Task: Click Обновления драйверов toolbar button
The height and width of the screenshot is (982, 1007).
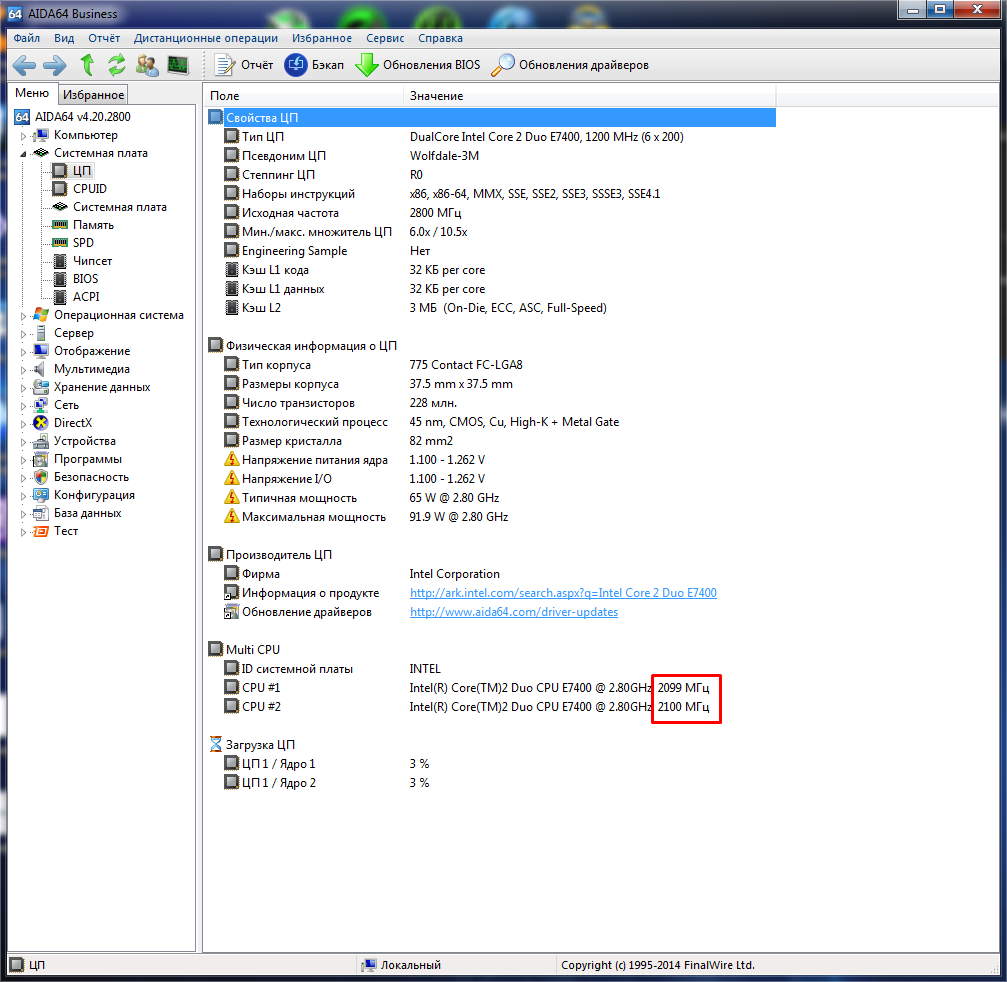Action: 570,65
